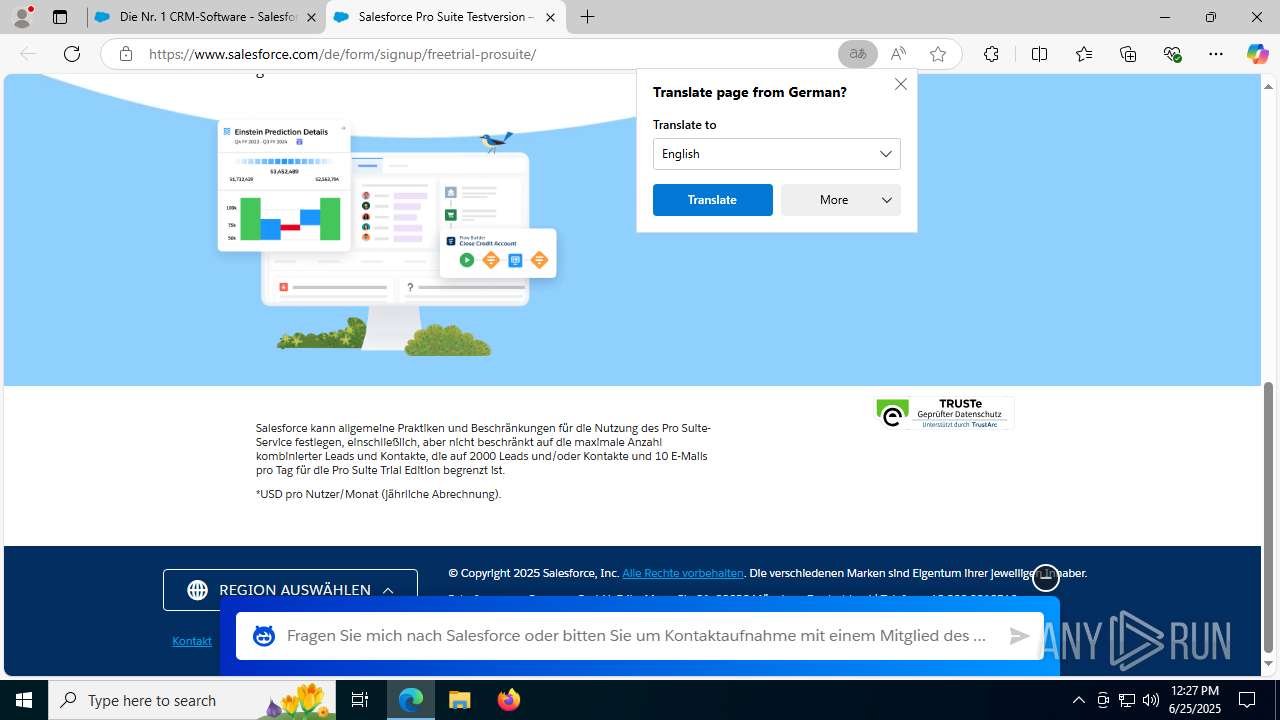Screen dimensions: 1280x720
Task: Expand the 'Translate to' English dropdown
Action: 777,154
